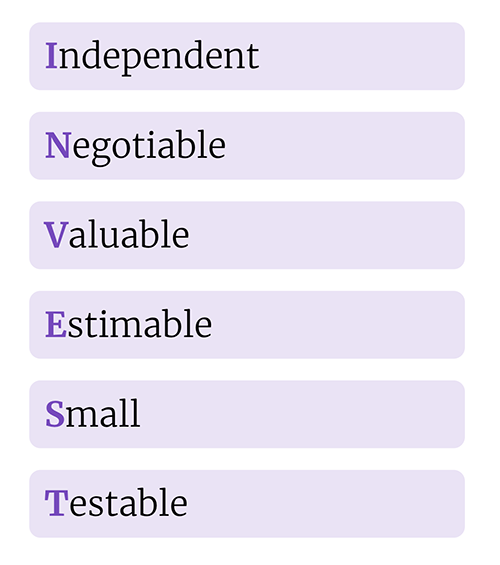This screenshot has height=565, width=500.
Task: Click the purple letter E in Estimable
Action: tap(55, 324)
